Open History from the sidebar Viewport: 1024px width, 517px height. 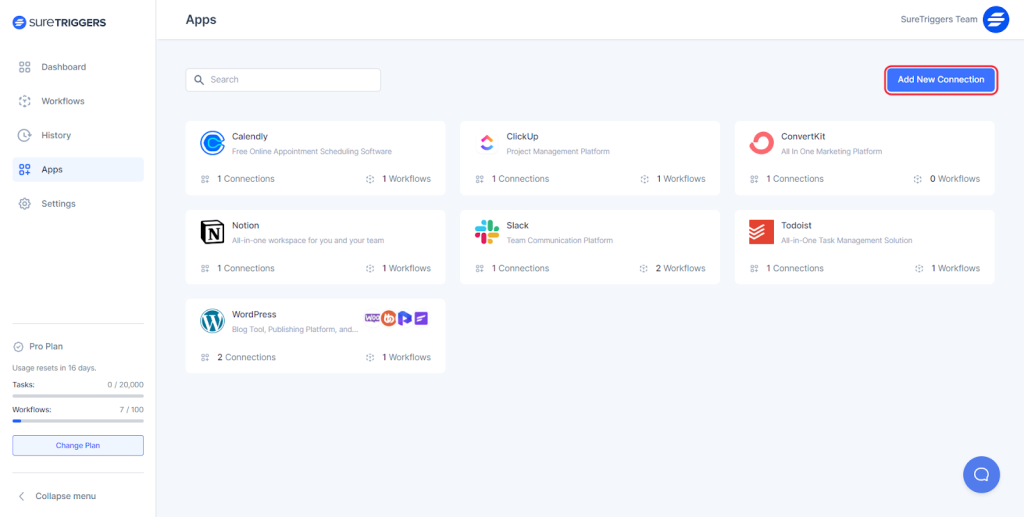[56, 135]
